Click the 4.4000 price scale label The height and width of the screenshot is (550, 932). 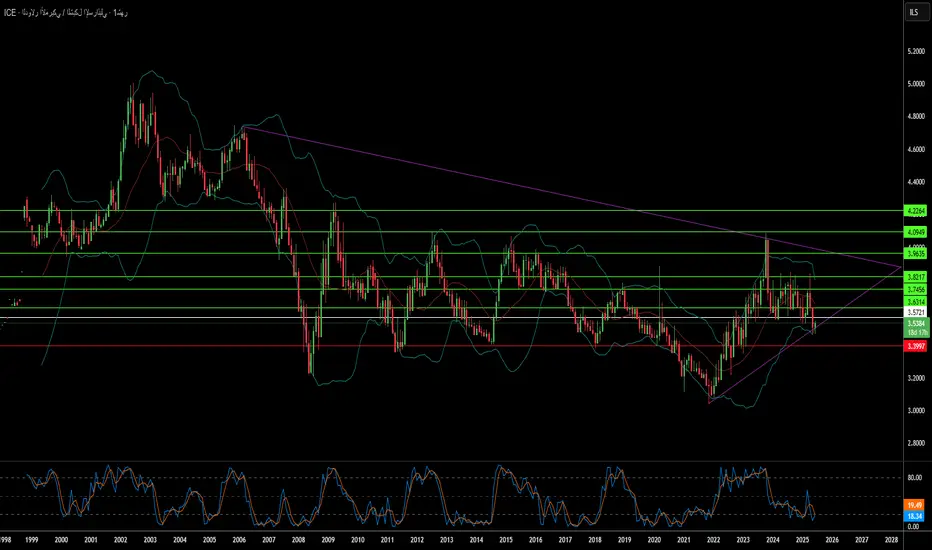pos(916,182)
